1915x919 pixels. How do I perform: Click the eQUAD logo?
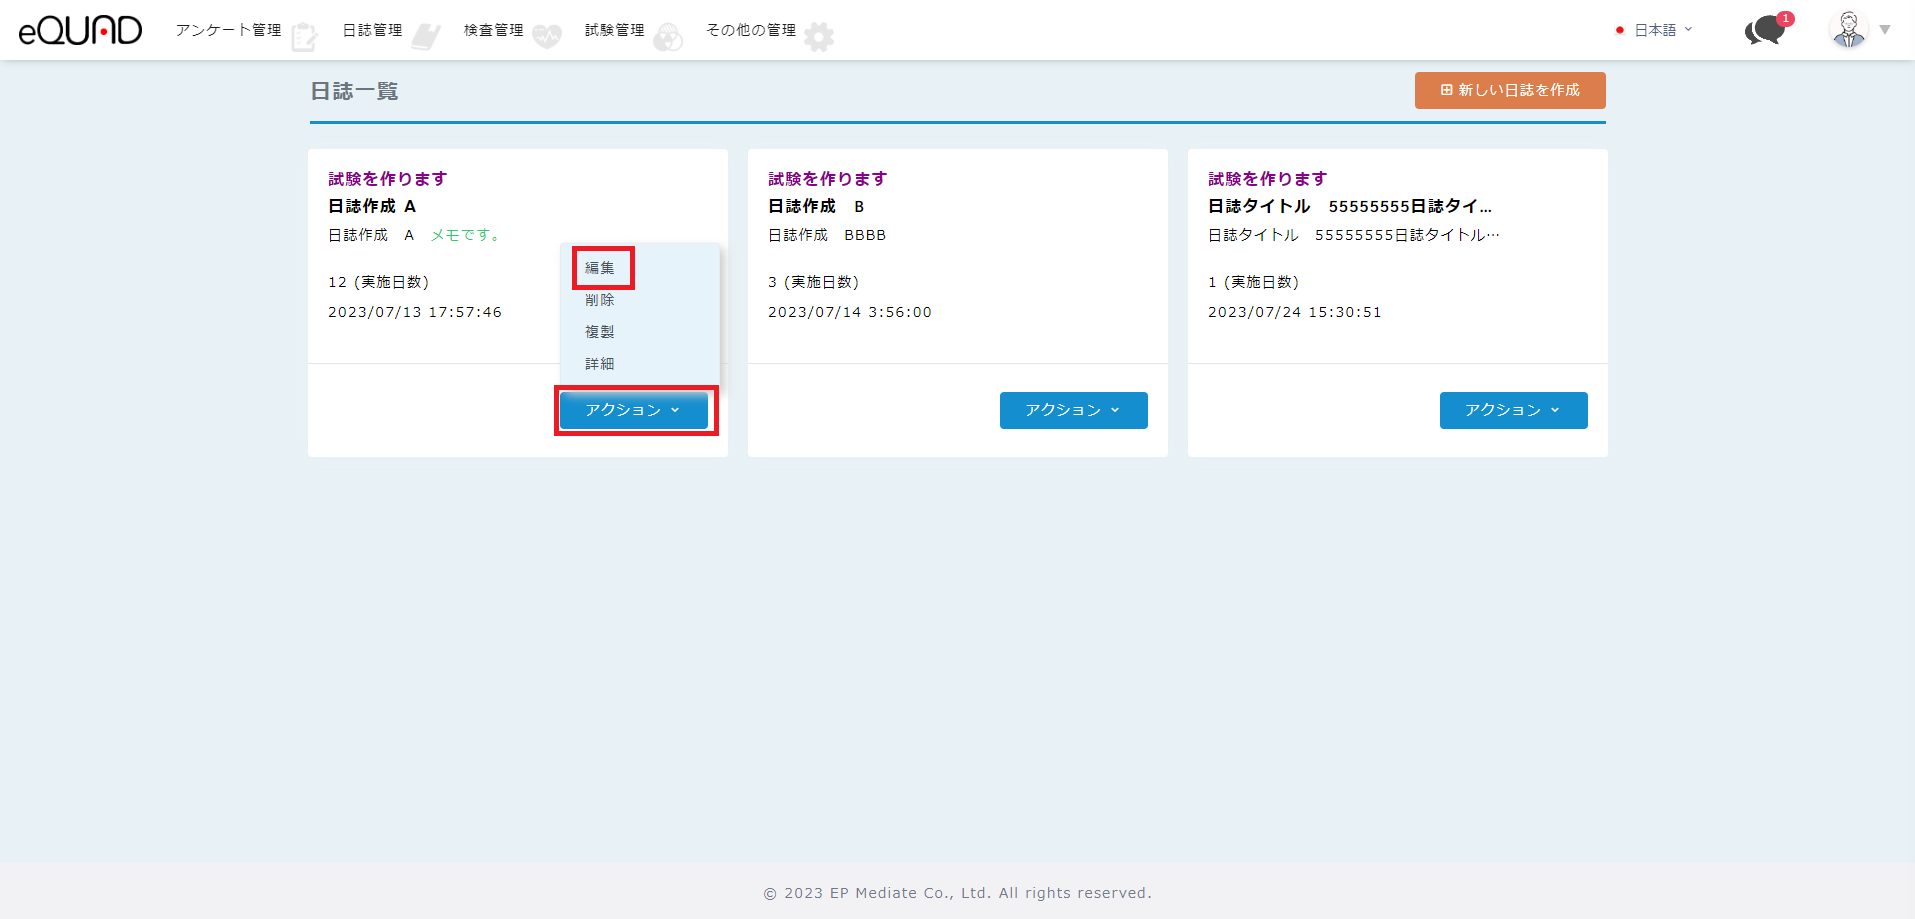click(80, 30)
